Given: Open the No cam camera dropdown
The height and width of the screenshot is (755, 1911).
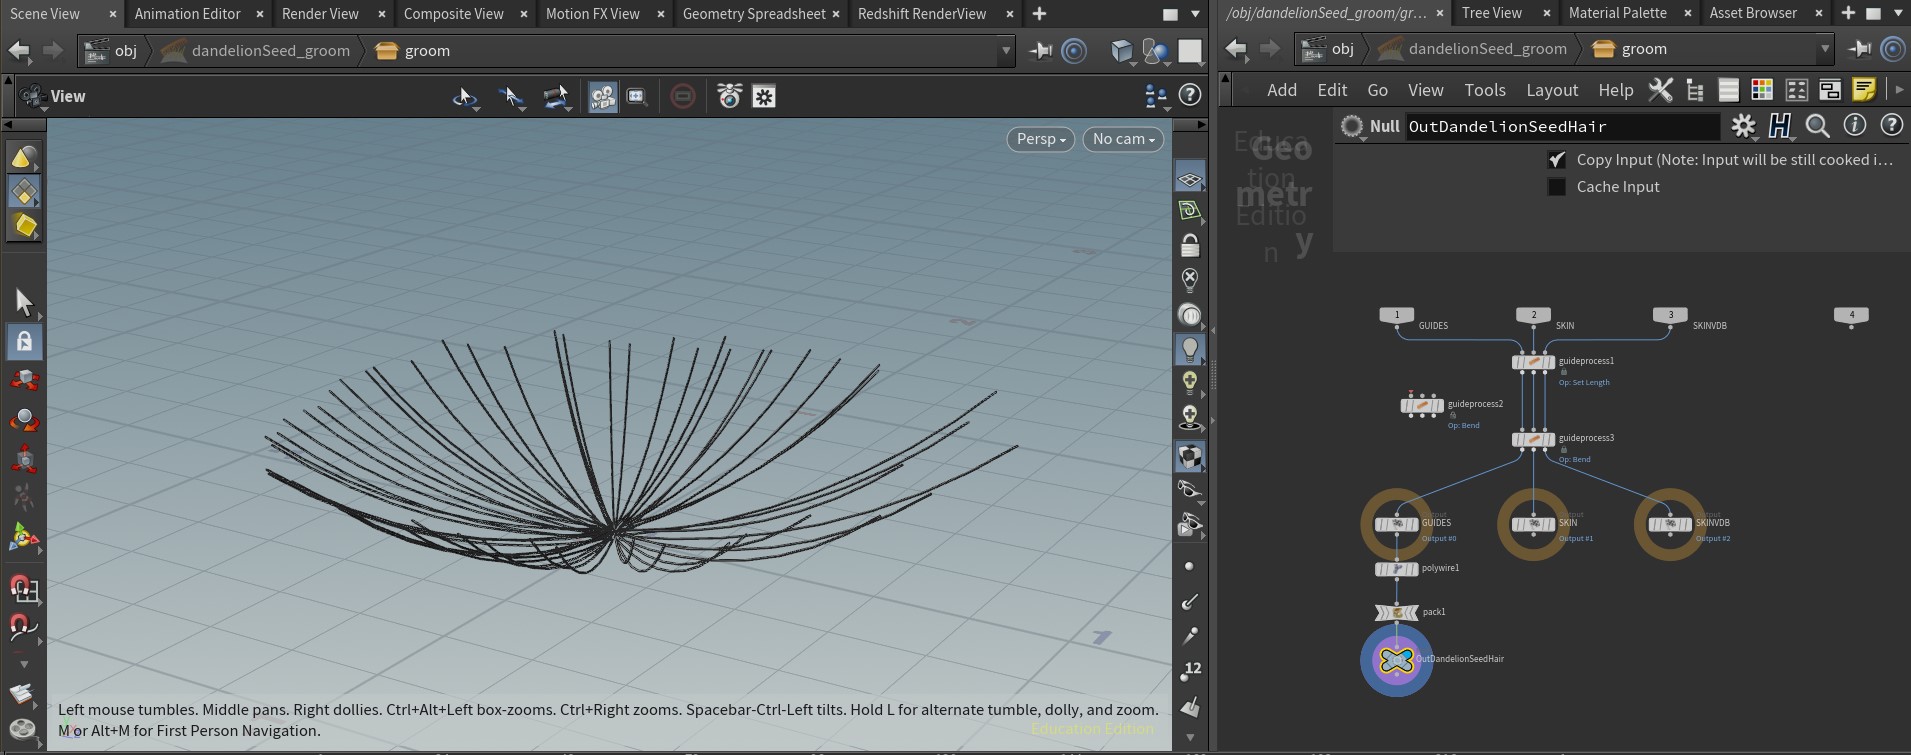Looking at the screenshot, I should 1122,139.
